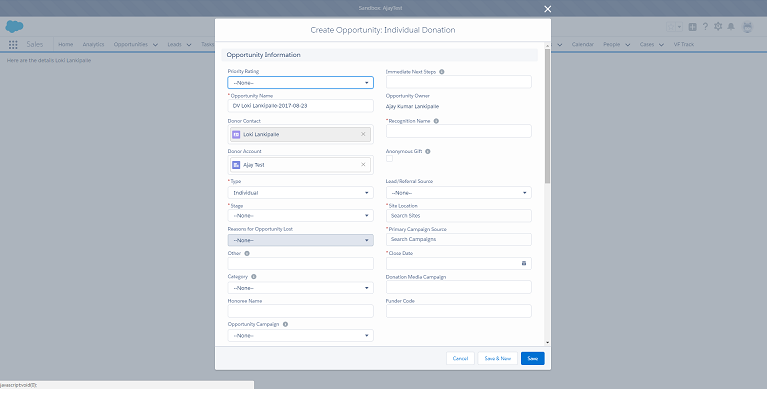Expand the Cases tab chevron menu

click(661, 45)
